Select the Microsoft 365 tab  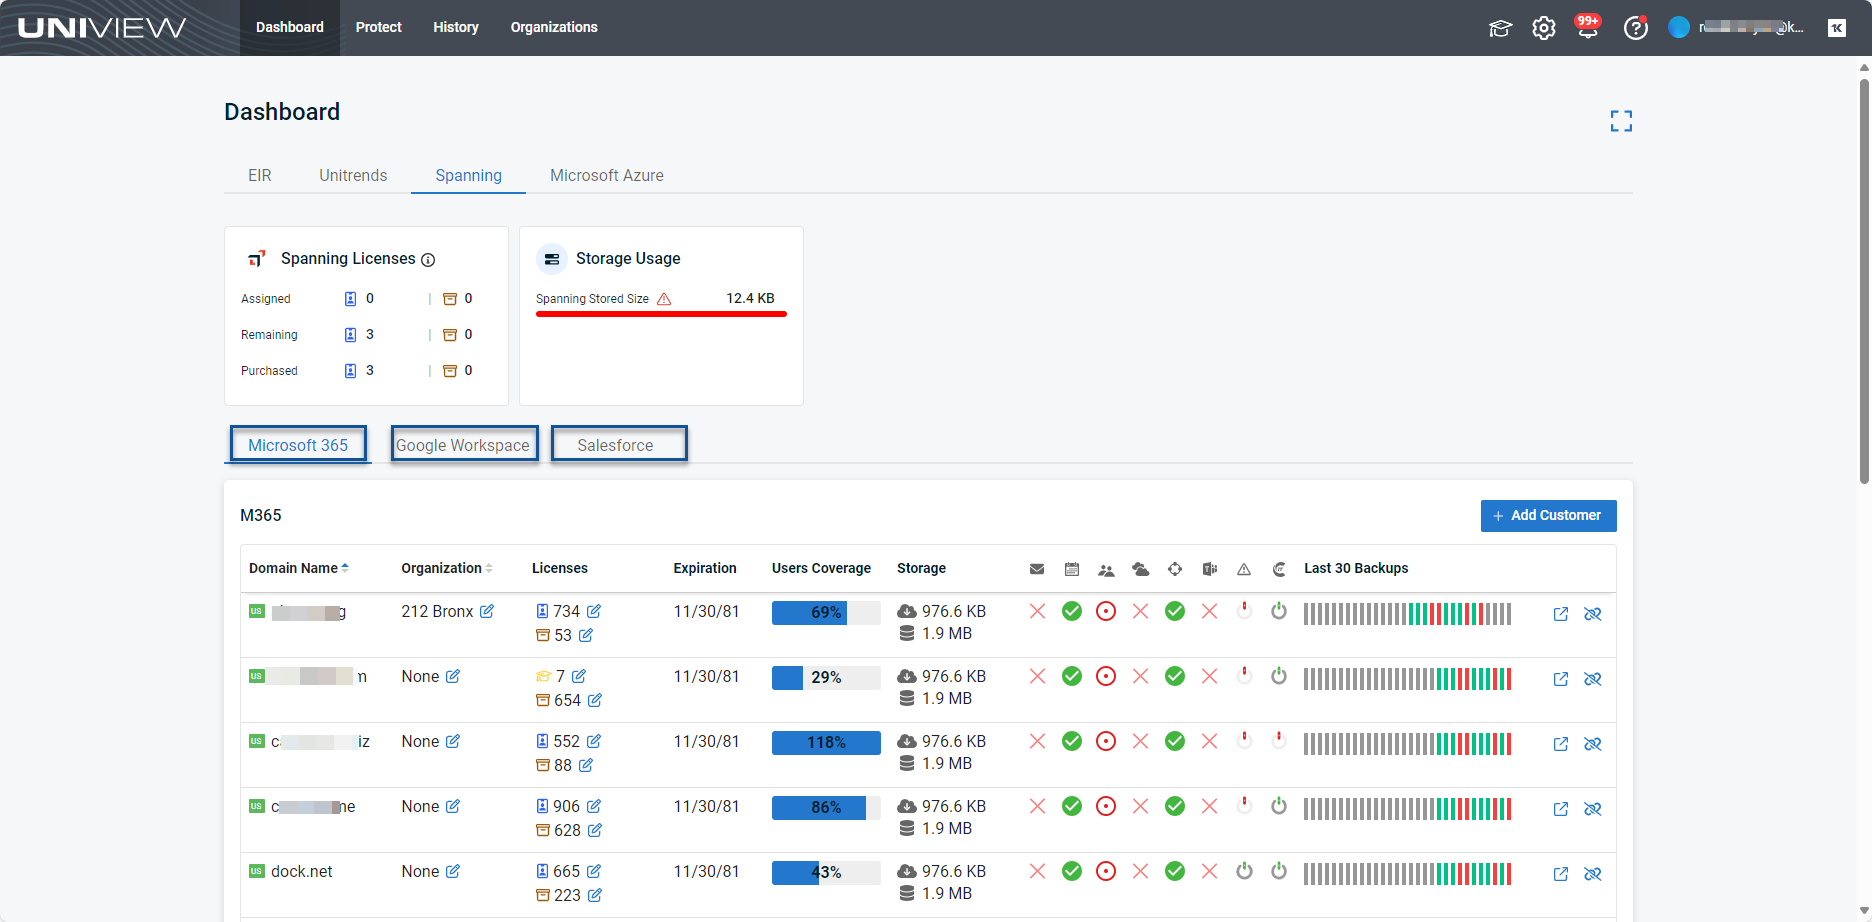tap(298, 445)
